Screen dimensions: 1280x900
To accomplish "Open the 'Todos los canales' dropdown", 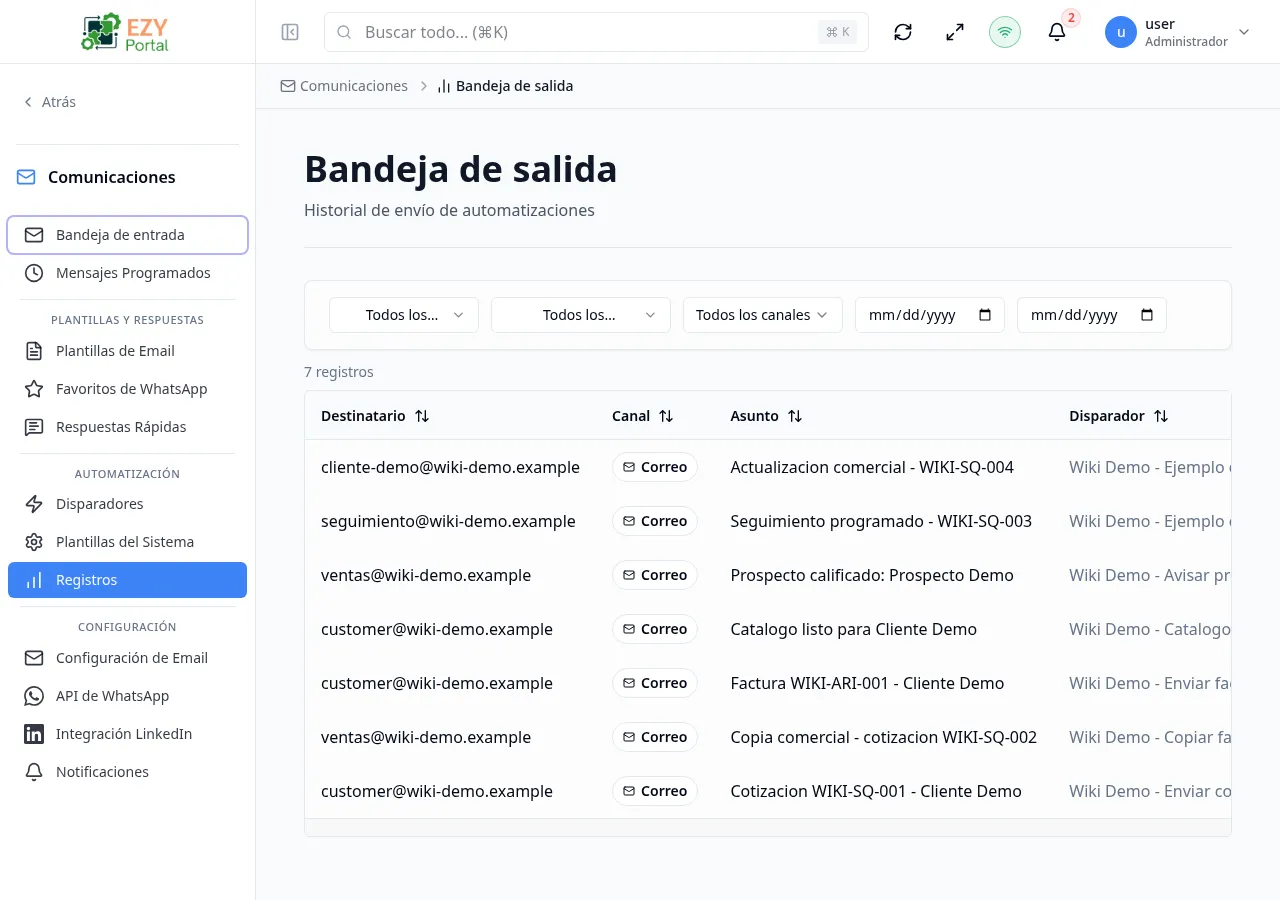I will click(x=763, y=315).
